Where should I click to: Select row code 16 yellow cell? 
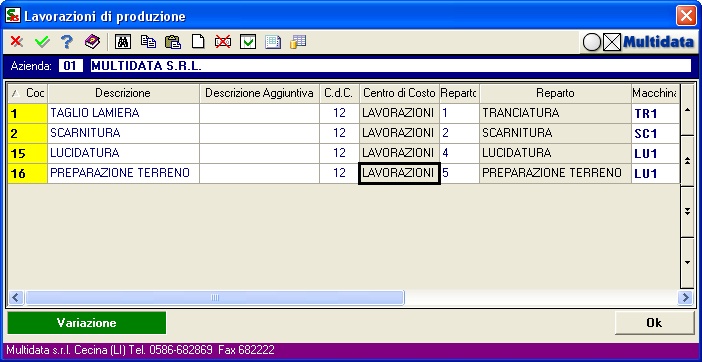pyautogui.click(x=28, y=173)
